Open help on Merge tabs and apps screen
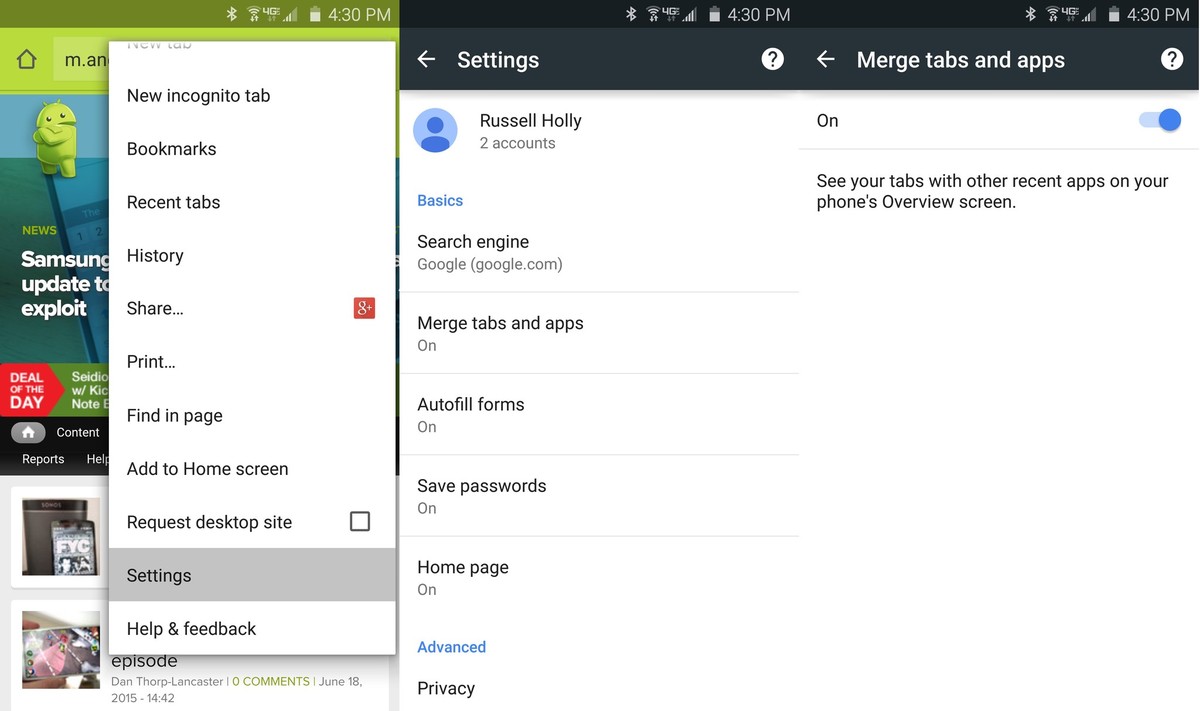Screen dimensions: 1200x711 click(x=1171, y=60)
